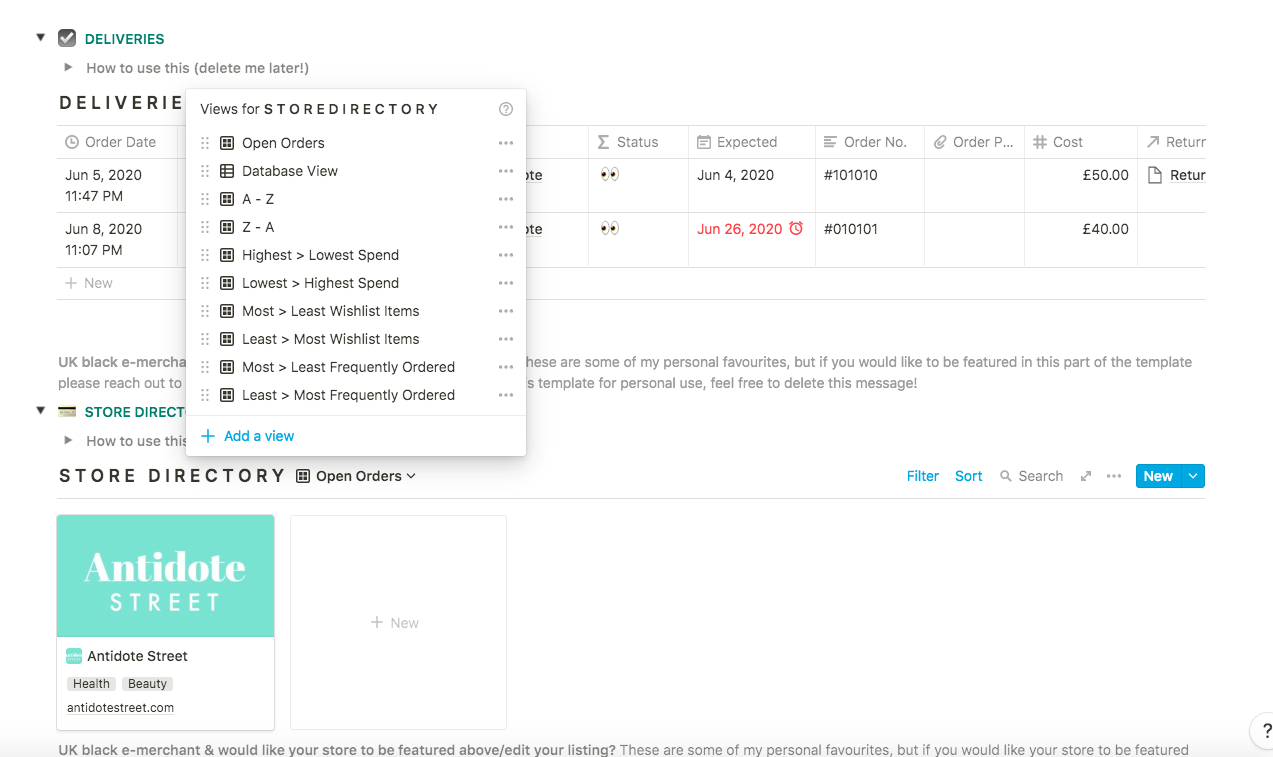Open Store Directory more options ellipsis

pyautogui.click(x=1114, y=476)
